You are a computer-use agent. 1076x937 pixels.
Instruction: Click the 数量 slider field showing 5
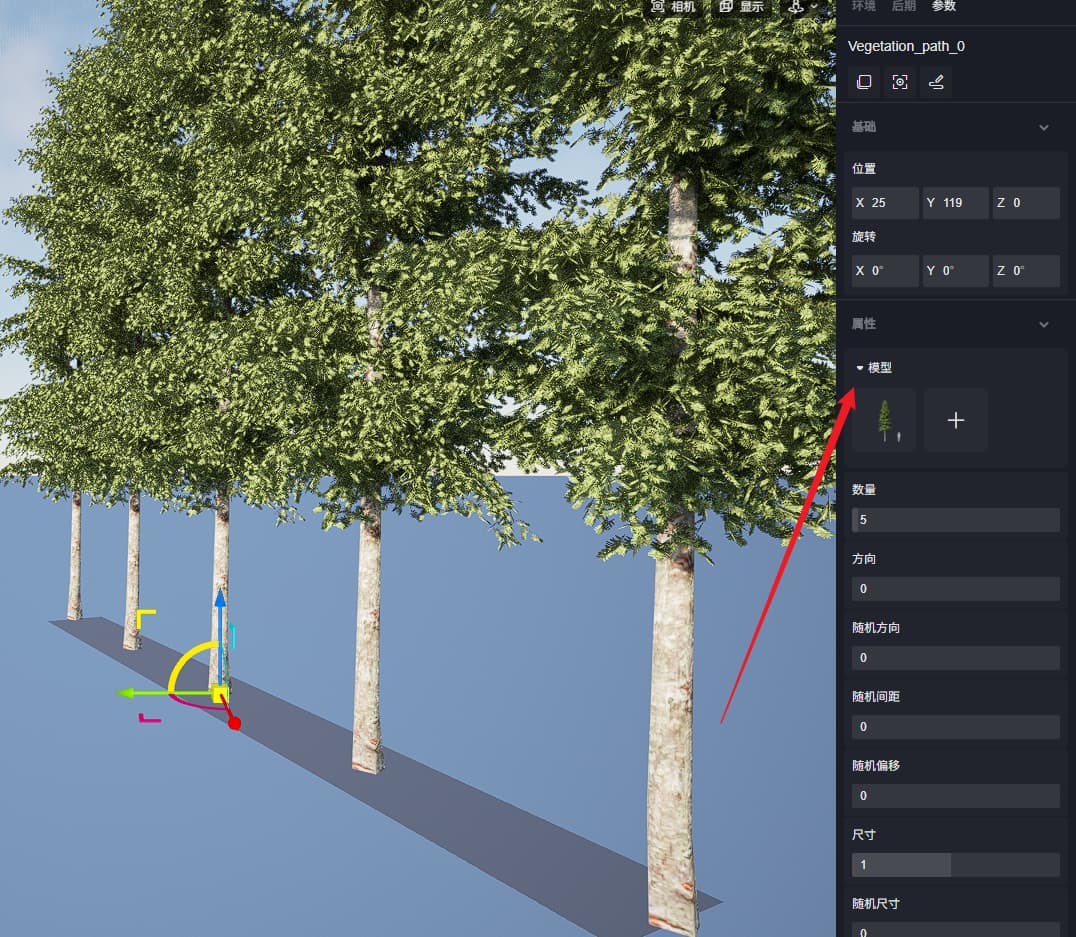(955, 520)
